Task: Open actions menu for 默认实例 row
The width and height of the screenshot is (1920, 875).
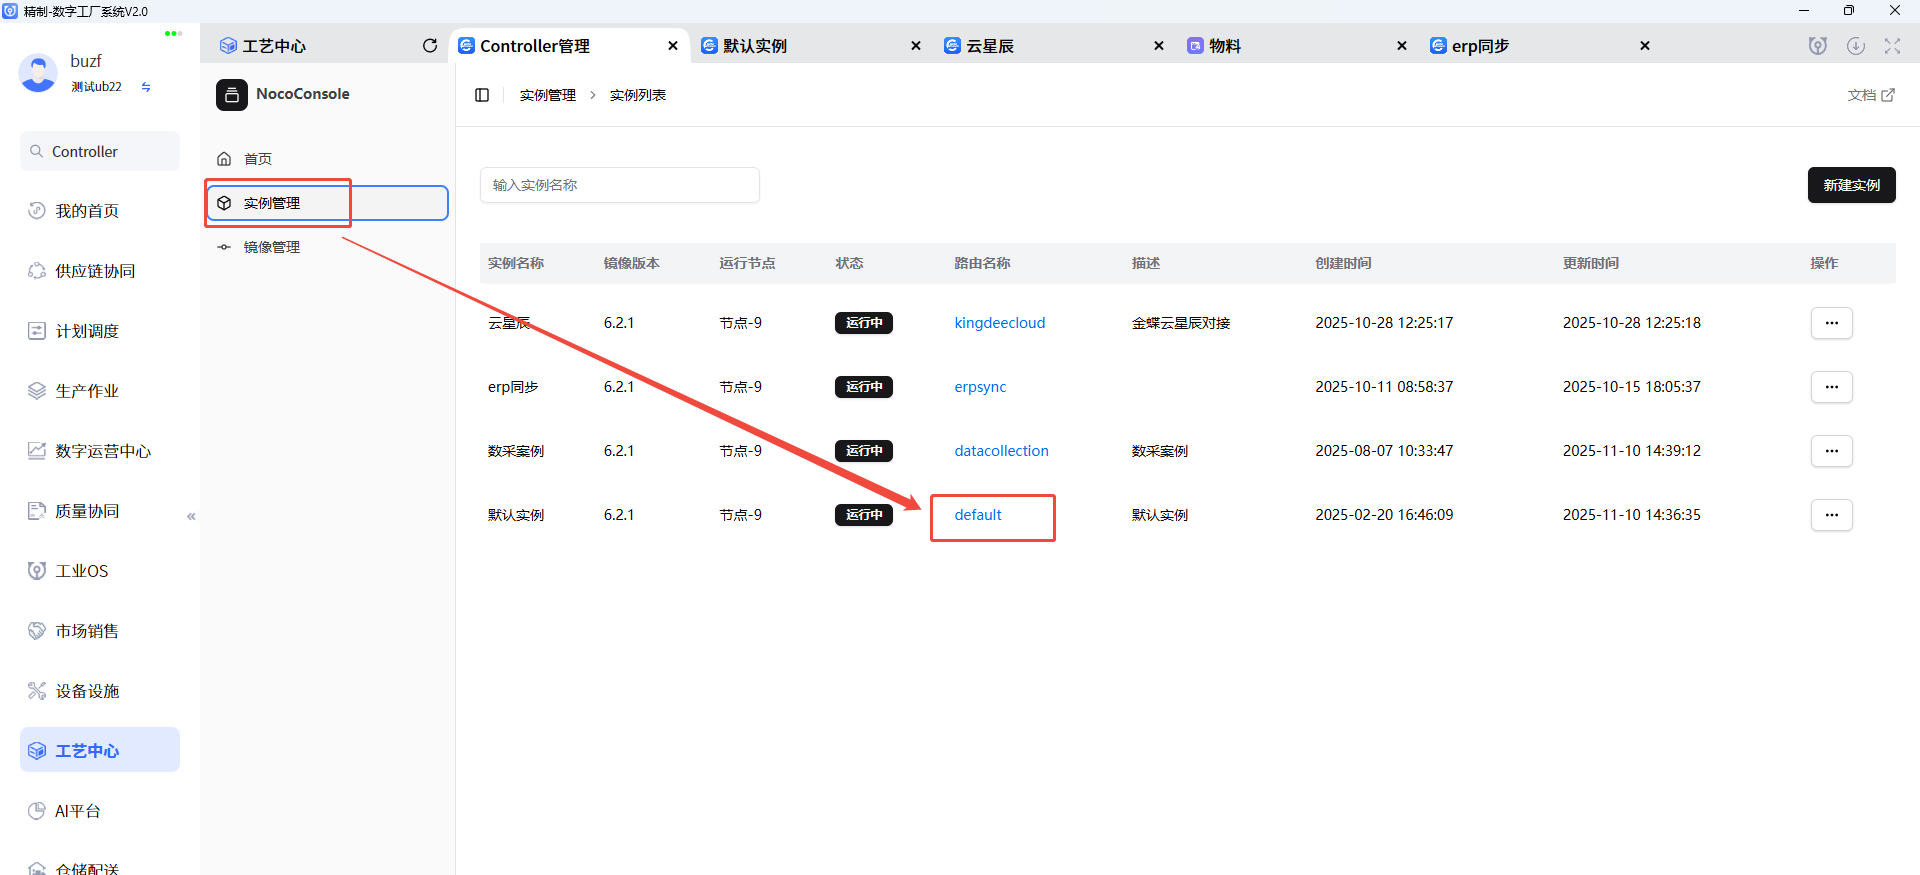Action: (1832, 515)
